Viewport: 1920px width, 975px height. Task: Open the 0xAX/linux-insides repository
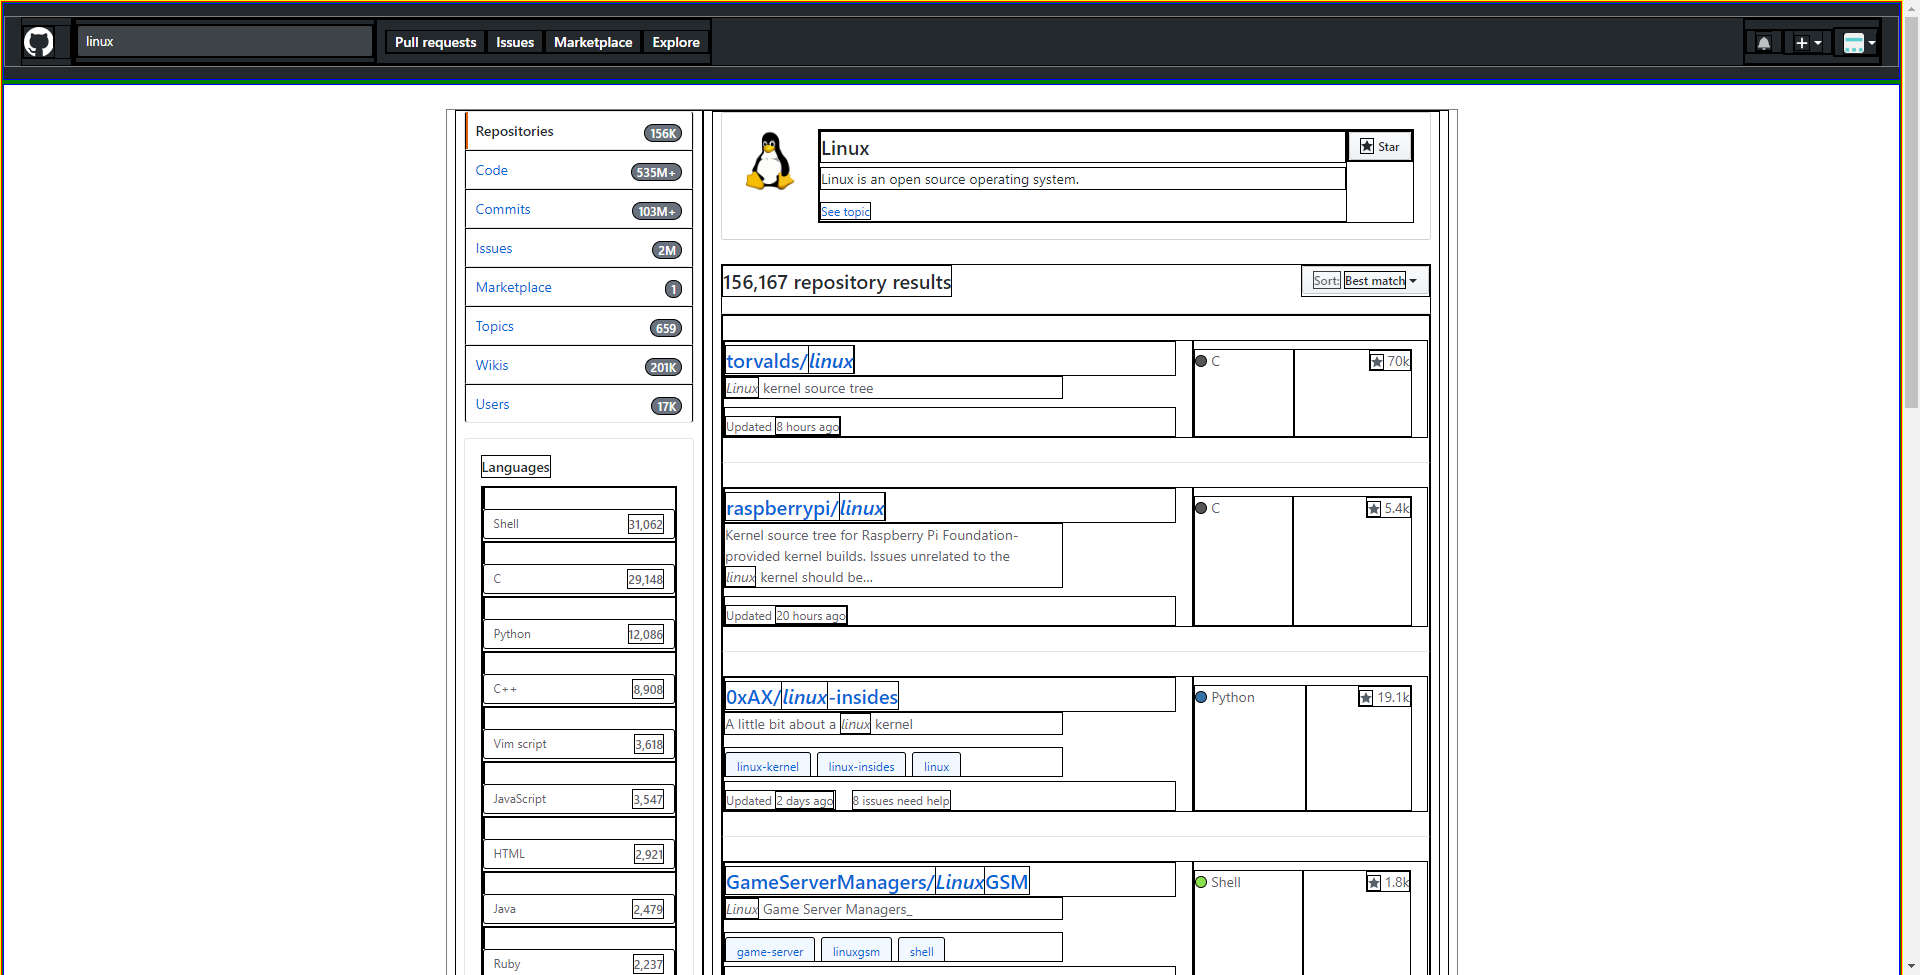tap(812, 697)
